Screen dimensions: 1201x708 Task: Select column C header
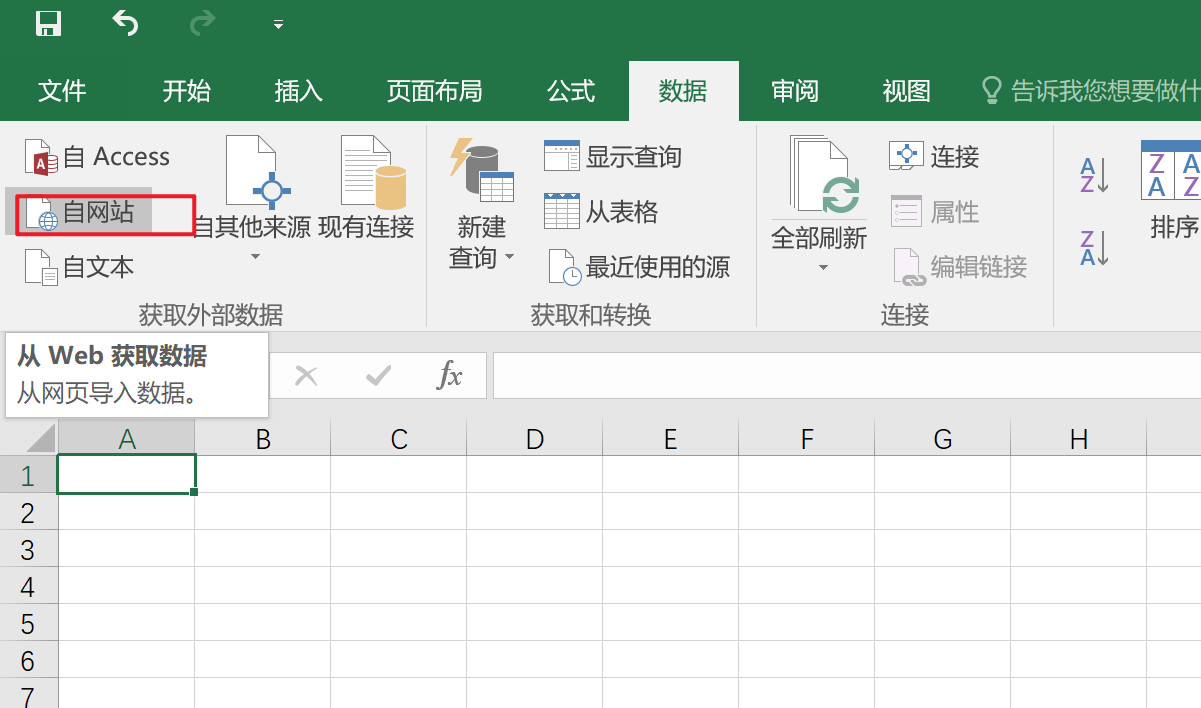pos(399,438)
